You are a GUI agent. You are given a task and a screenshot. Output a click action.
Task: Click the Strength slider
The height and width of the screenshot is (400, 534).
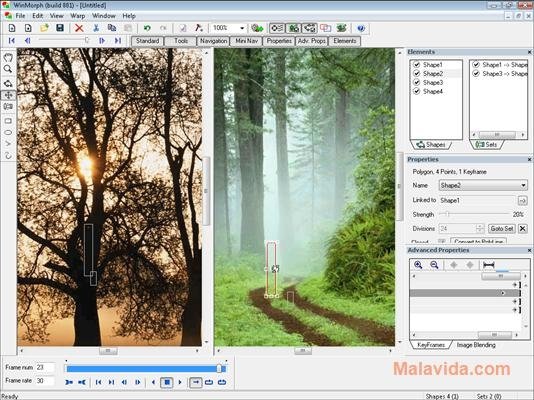[x=474, y=214]
